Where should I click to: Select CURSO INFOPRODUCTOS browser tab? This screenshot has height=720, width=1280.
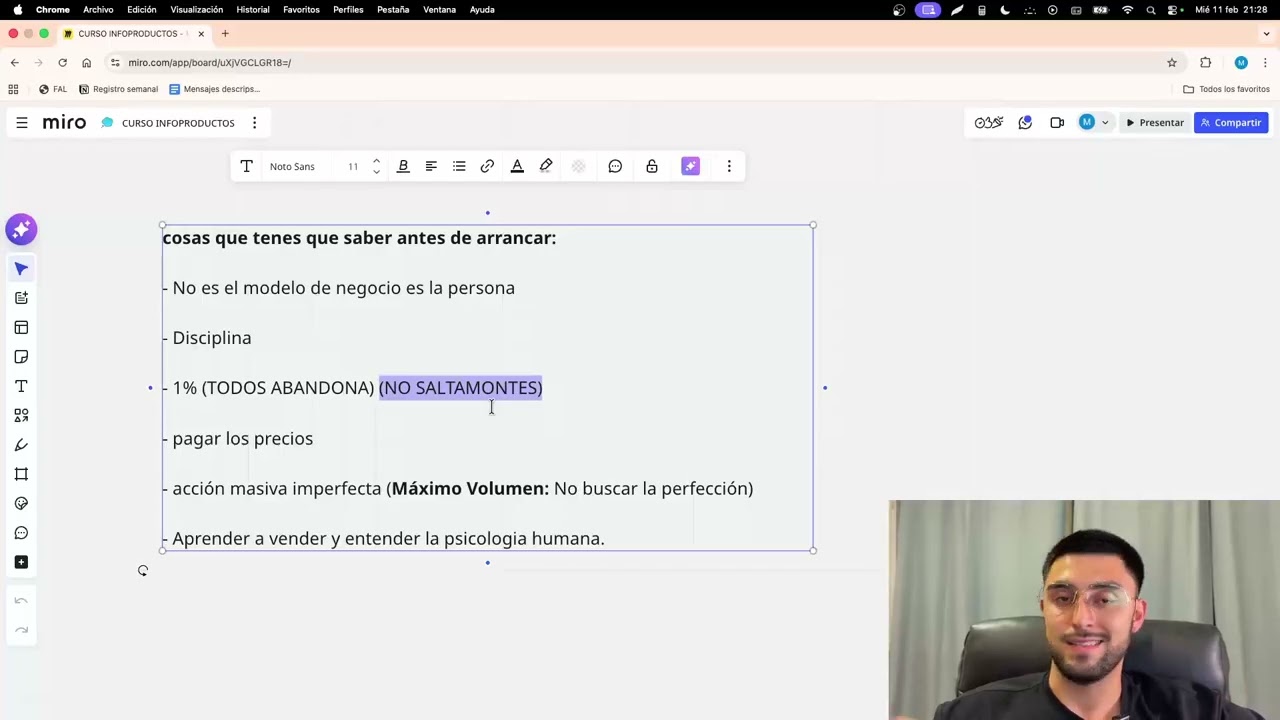pos(132,33)
